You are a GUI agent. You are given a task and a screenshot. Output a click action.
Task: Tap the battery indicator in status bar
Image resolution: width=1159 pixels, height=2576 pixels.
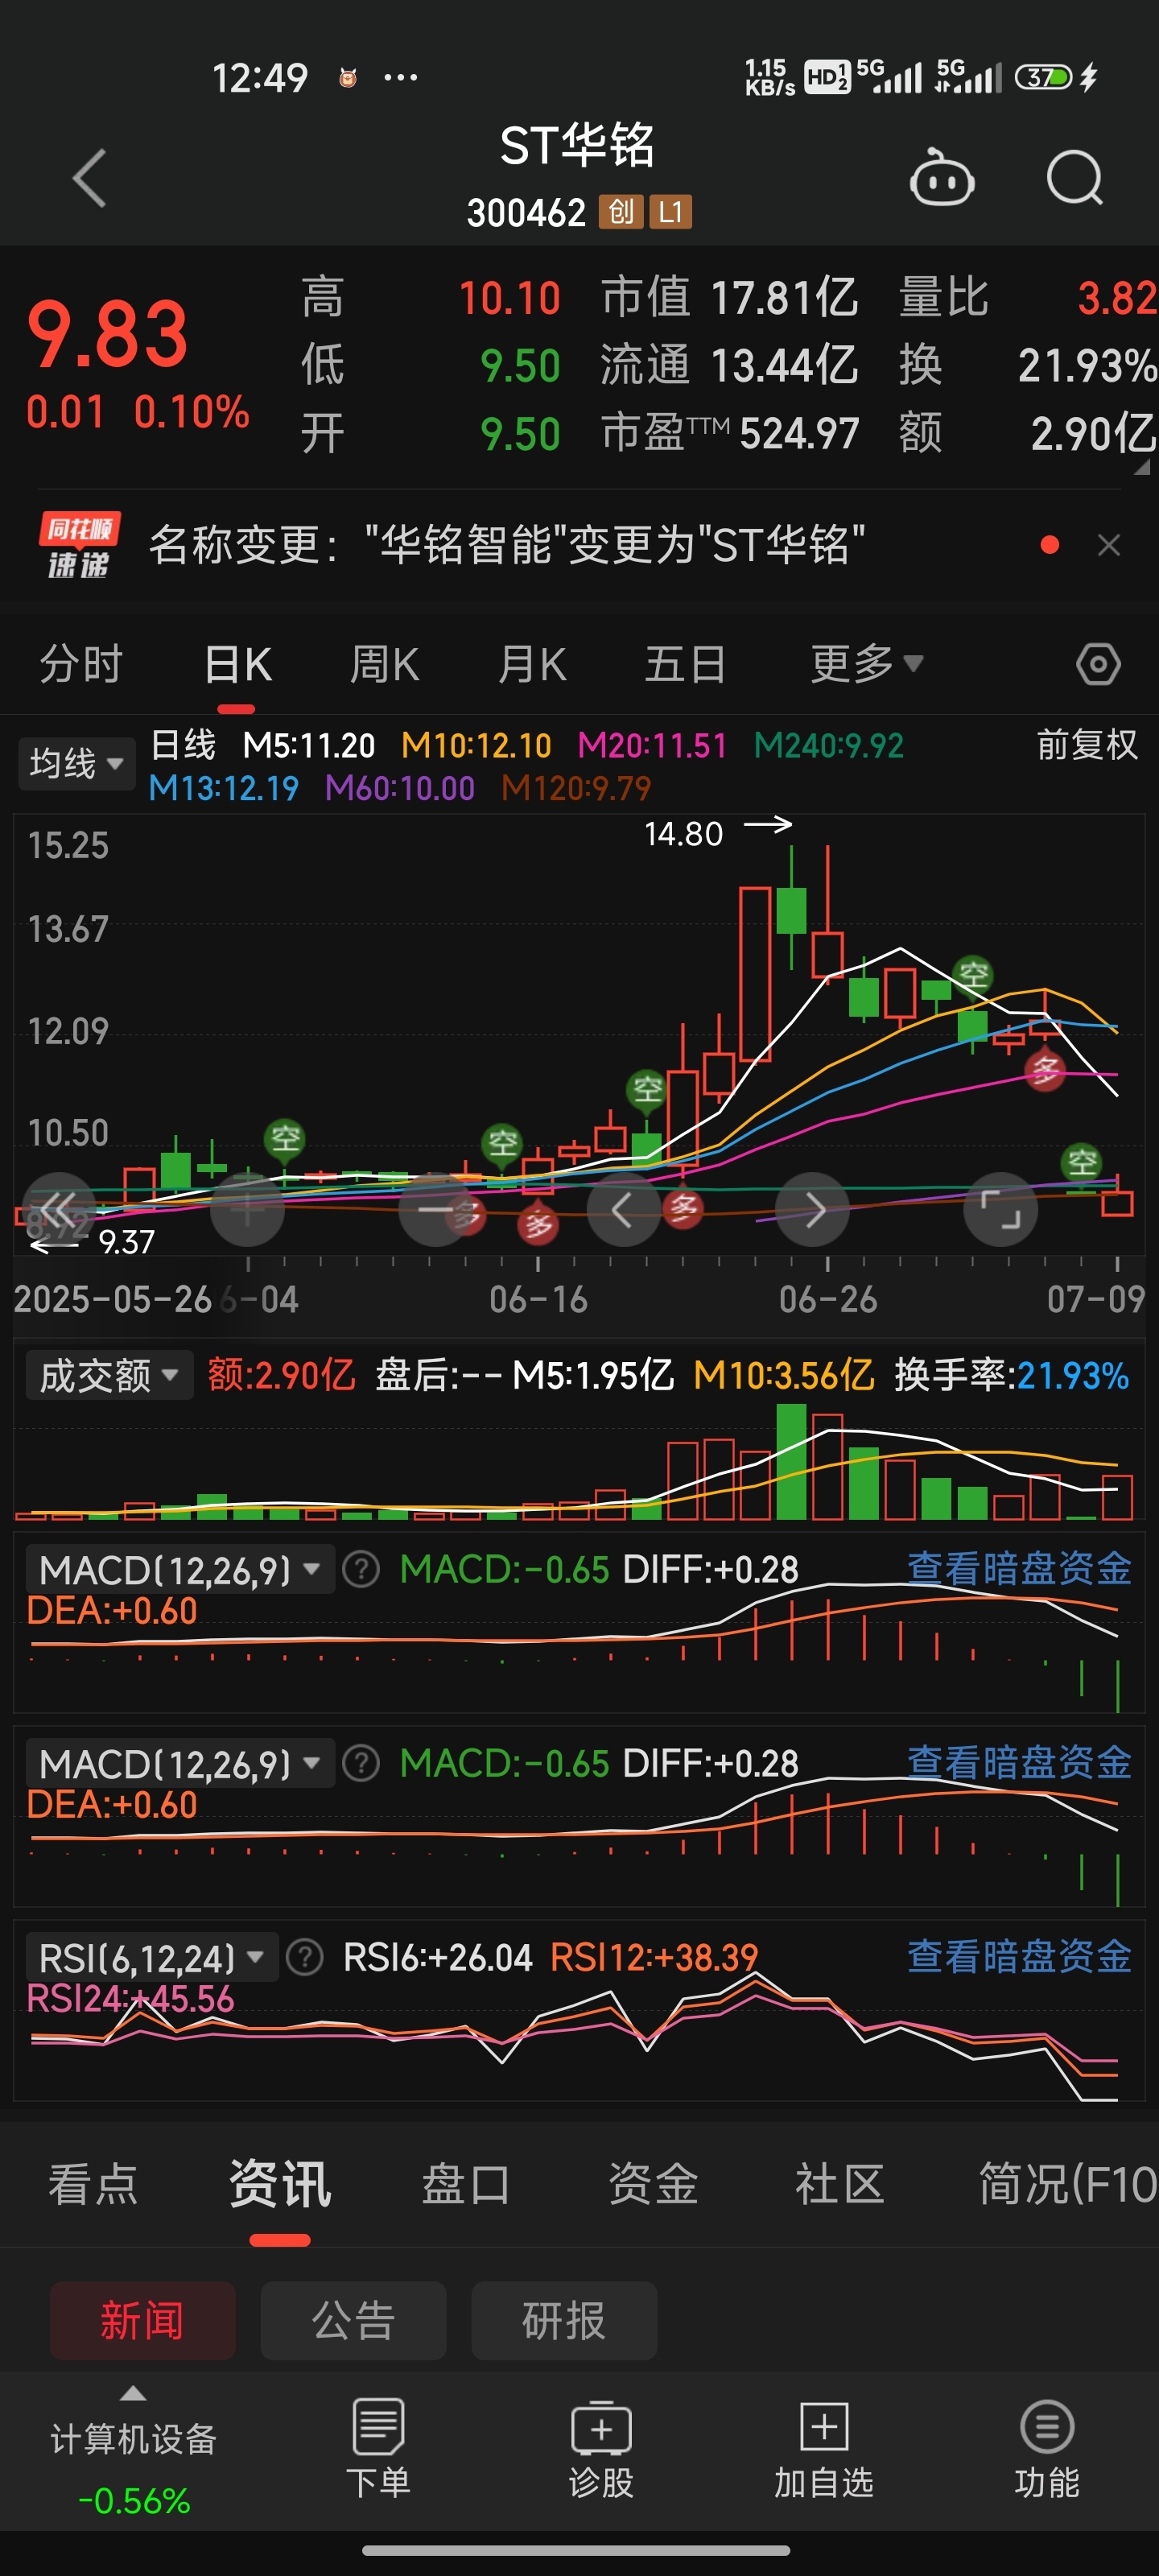tap(1044, 77)
